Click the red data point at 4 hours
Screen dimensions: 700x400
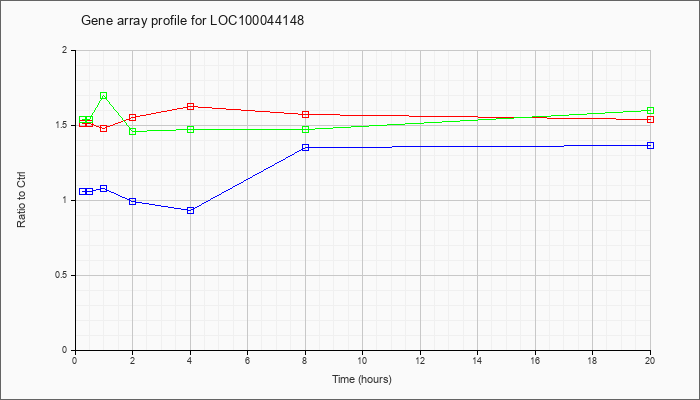click(191, 106)
